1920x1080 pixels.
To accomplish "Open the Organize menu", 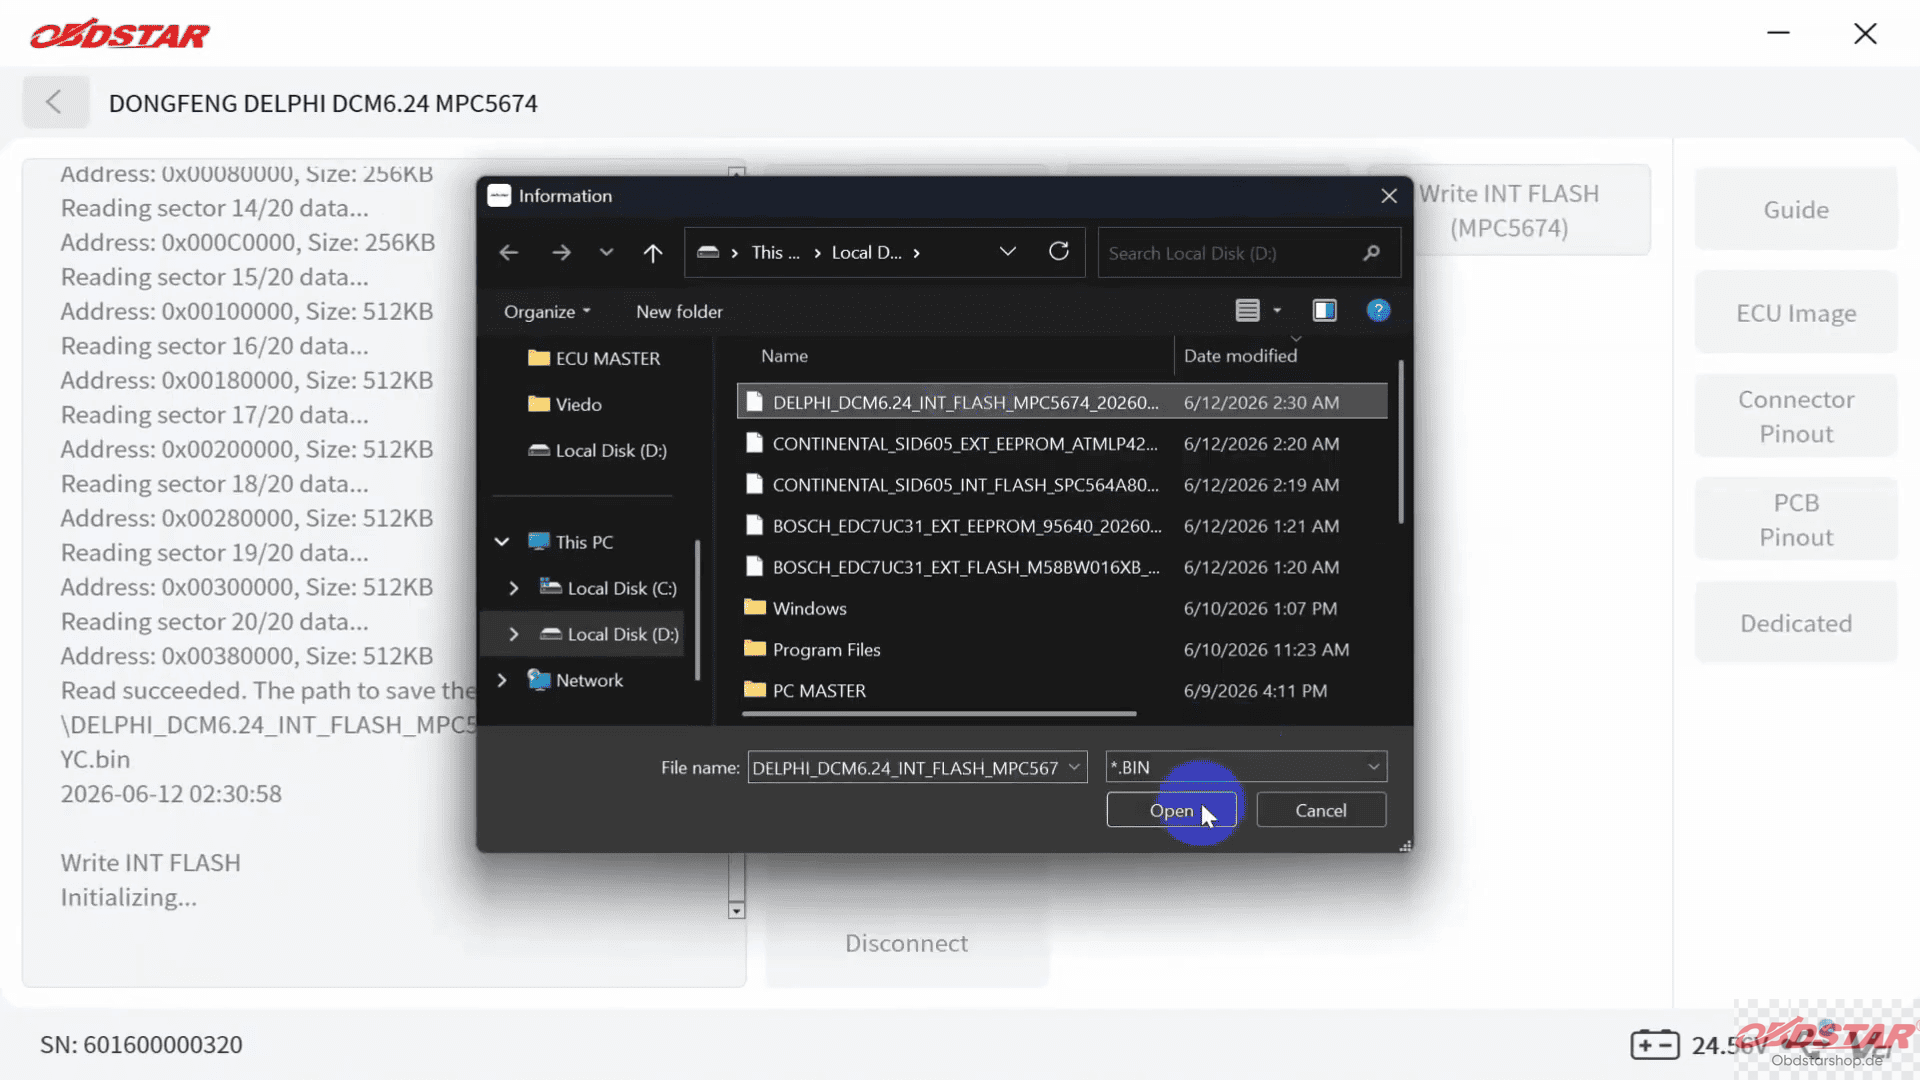I will pos(547,311).
